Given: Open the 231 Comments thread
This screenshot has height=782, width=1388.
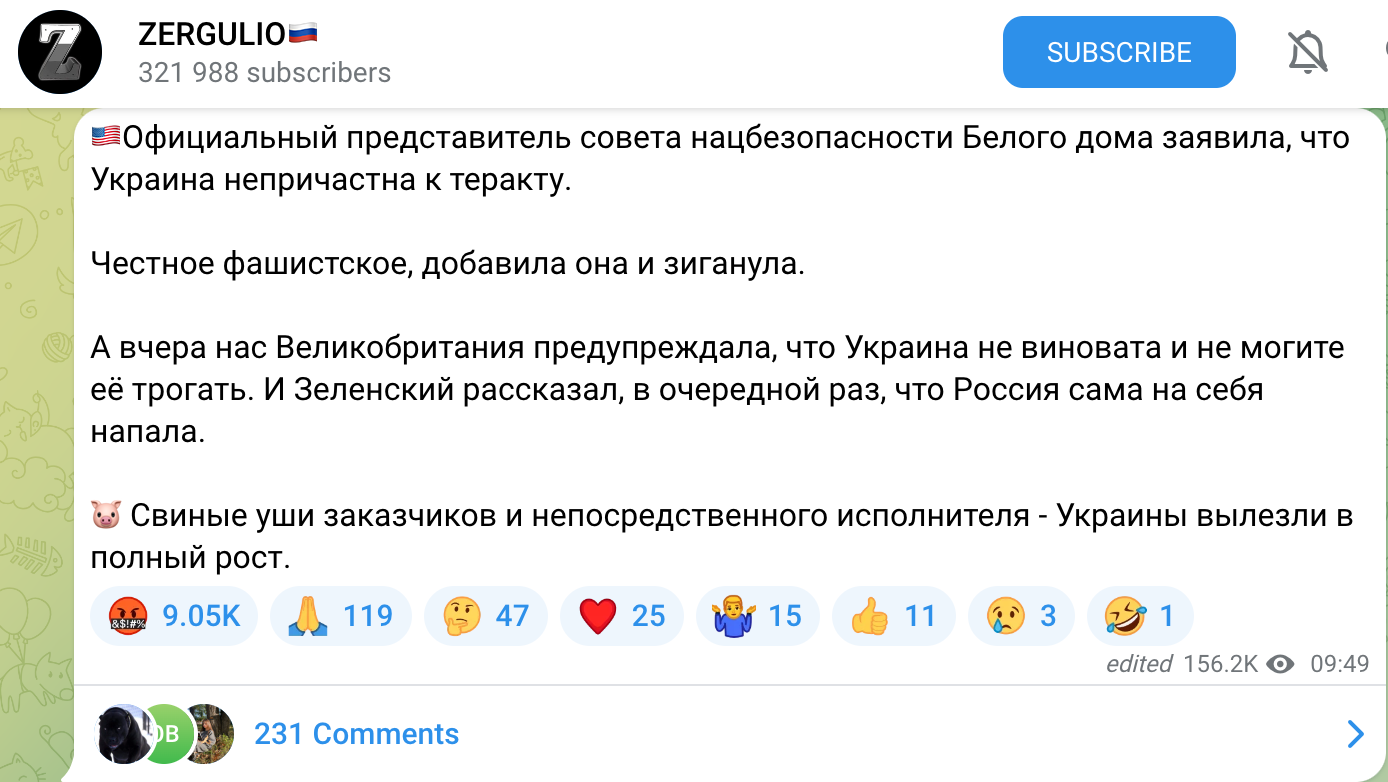Looking at the screenshot, I should [356, 734].
